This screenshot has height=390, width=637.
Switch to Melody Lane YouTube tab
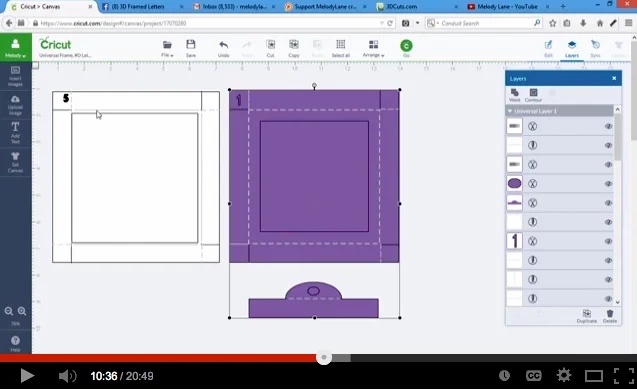[x=509, y=6]
